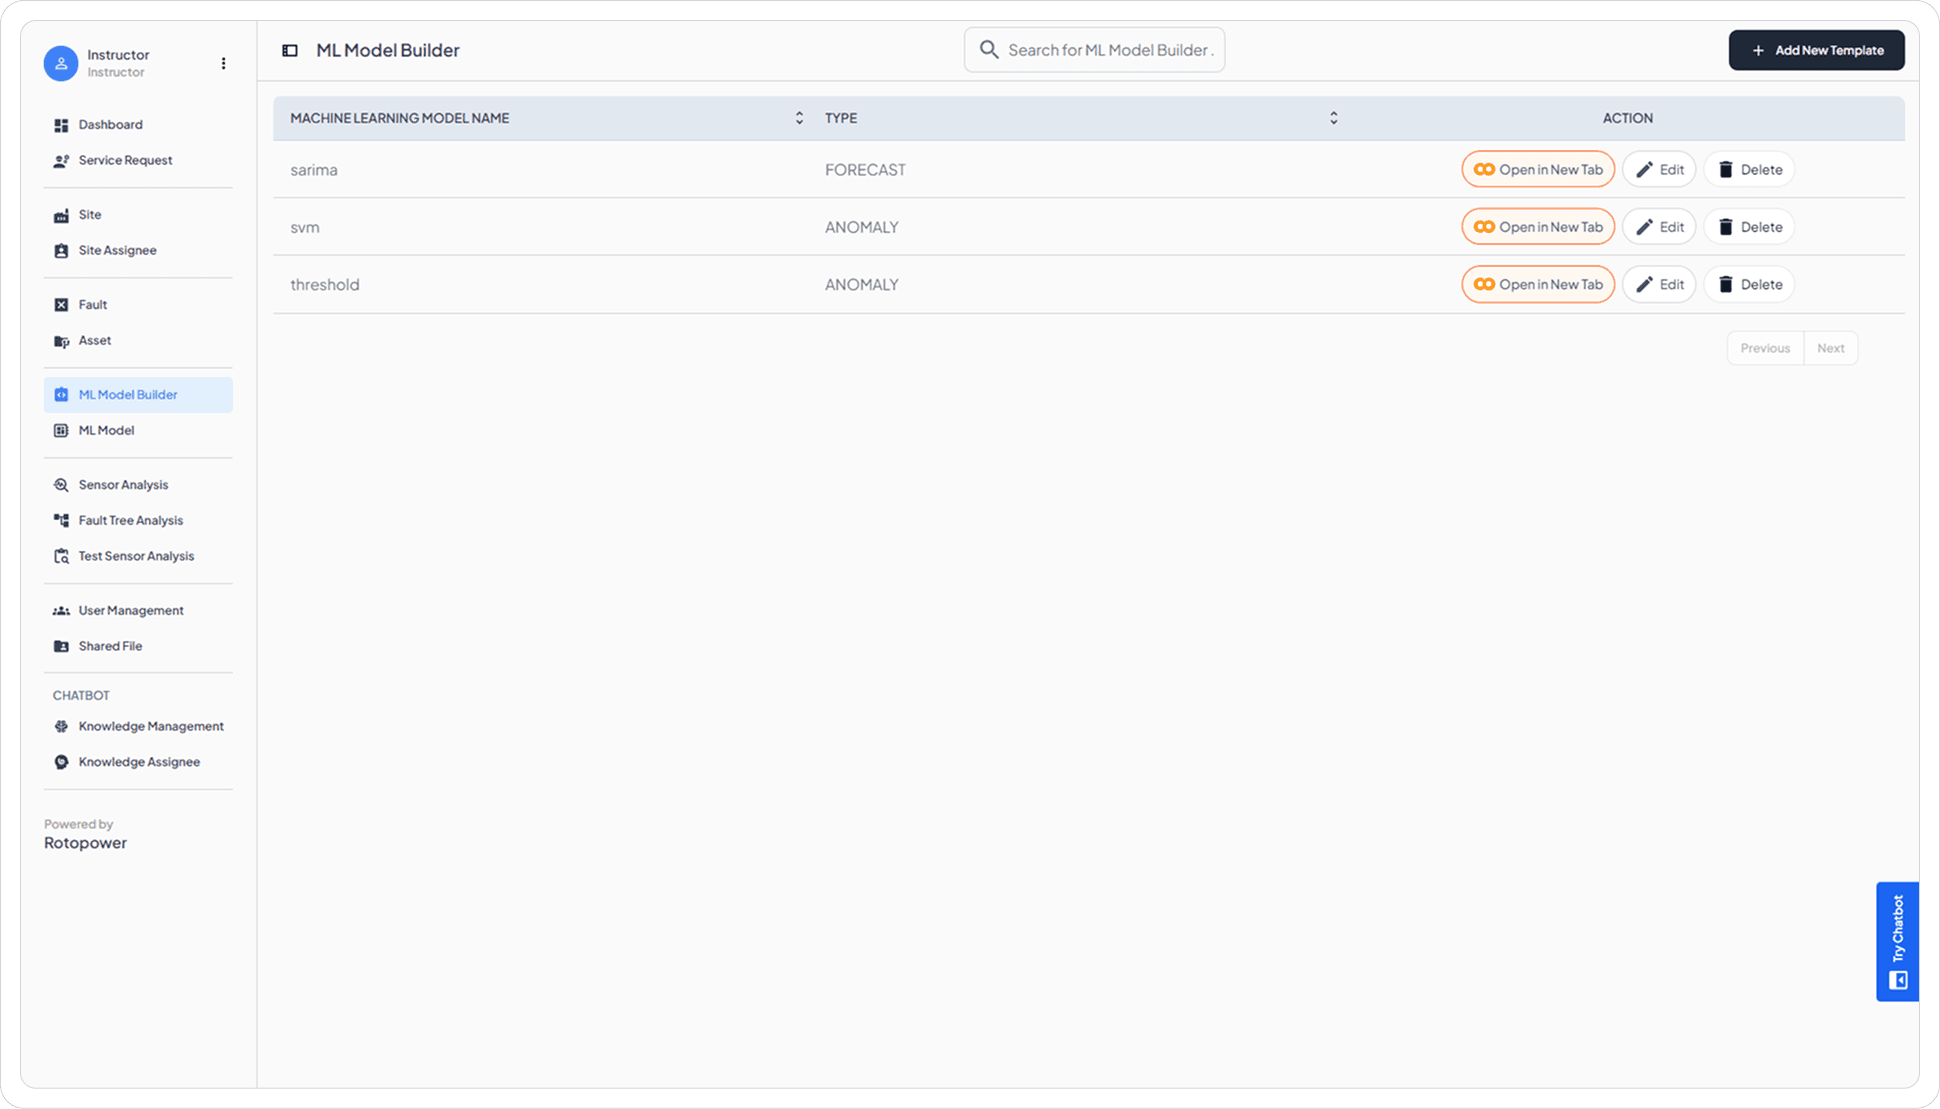Click the Knowledge Management icon in sidebar
The width and height of the screenshot is (1940, 1109).
tap(61, 727)
